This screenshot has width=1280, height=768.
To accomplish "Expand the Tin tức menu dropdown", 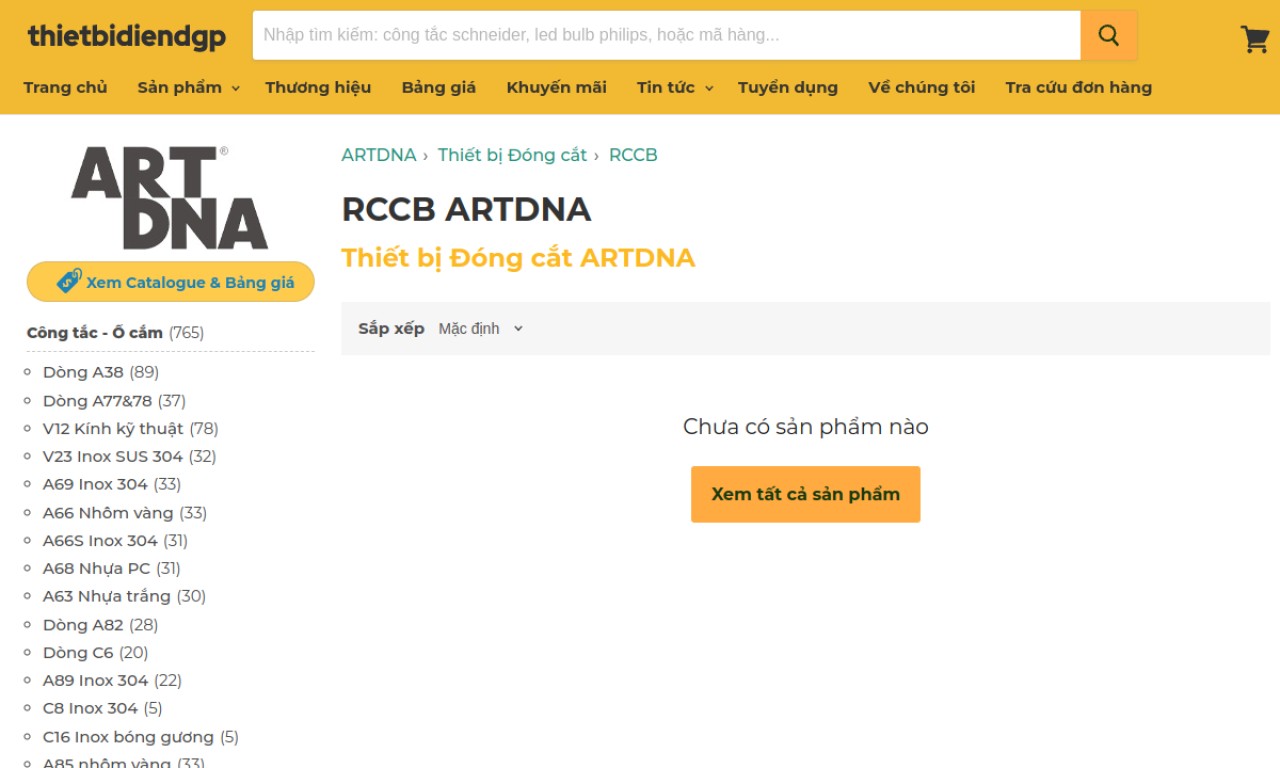I will click(x=675, y=87).
